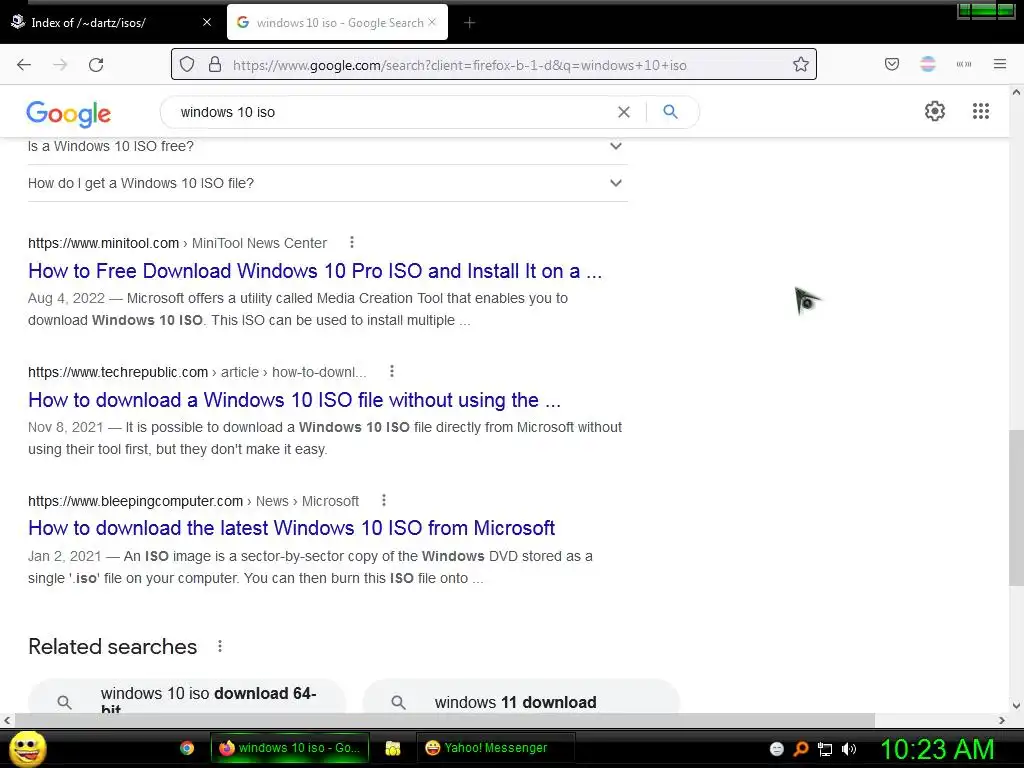Open options for the techrepublic.com result
The height and width of the screenshot is (768, 1024).
392,371
